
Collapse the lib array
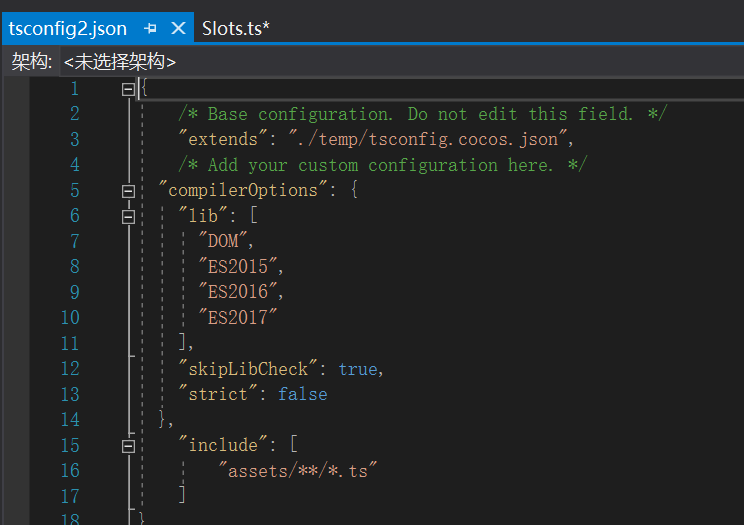(x=127, y=216)
